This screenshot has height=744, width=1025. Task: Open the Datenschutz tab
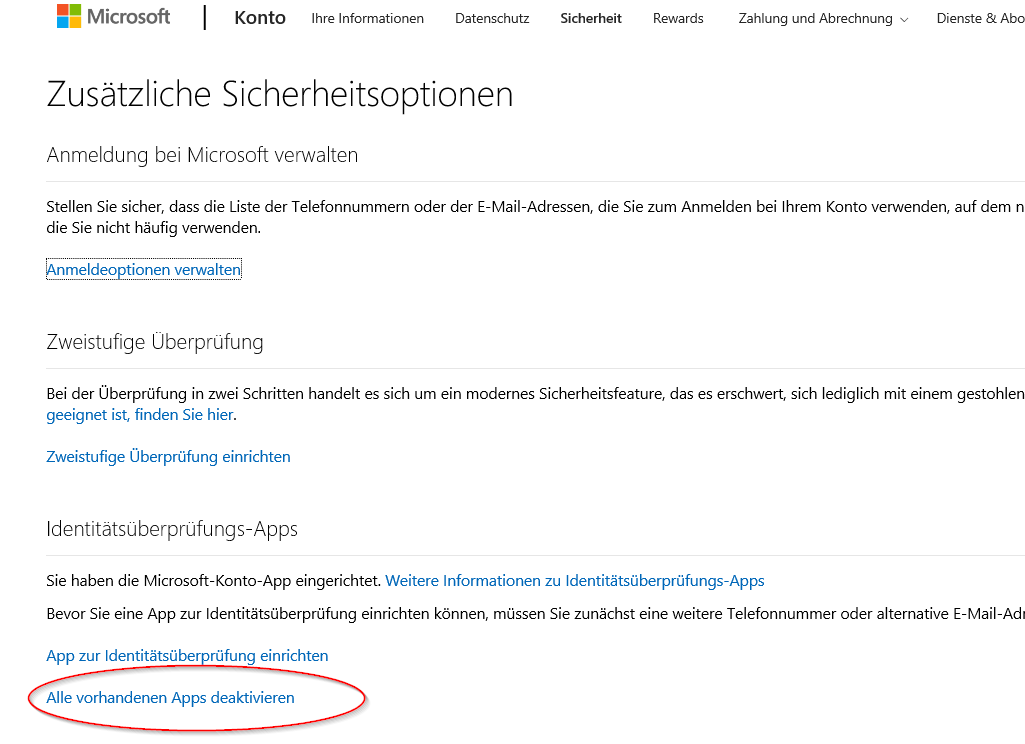point(492,19)
